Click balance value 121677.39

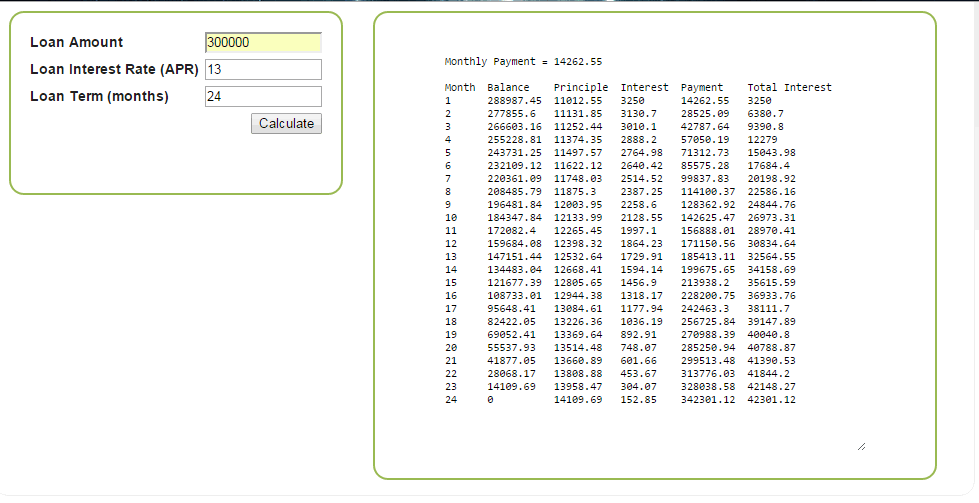(514, 283)
